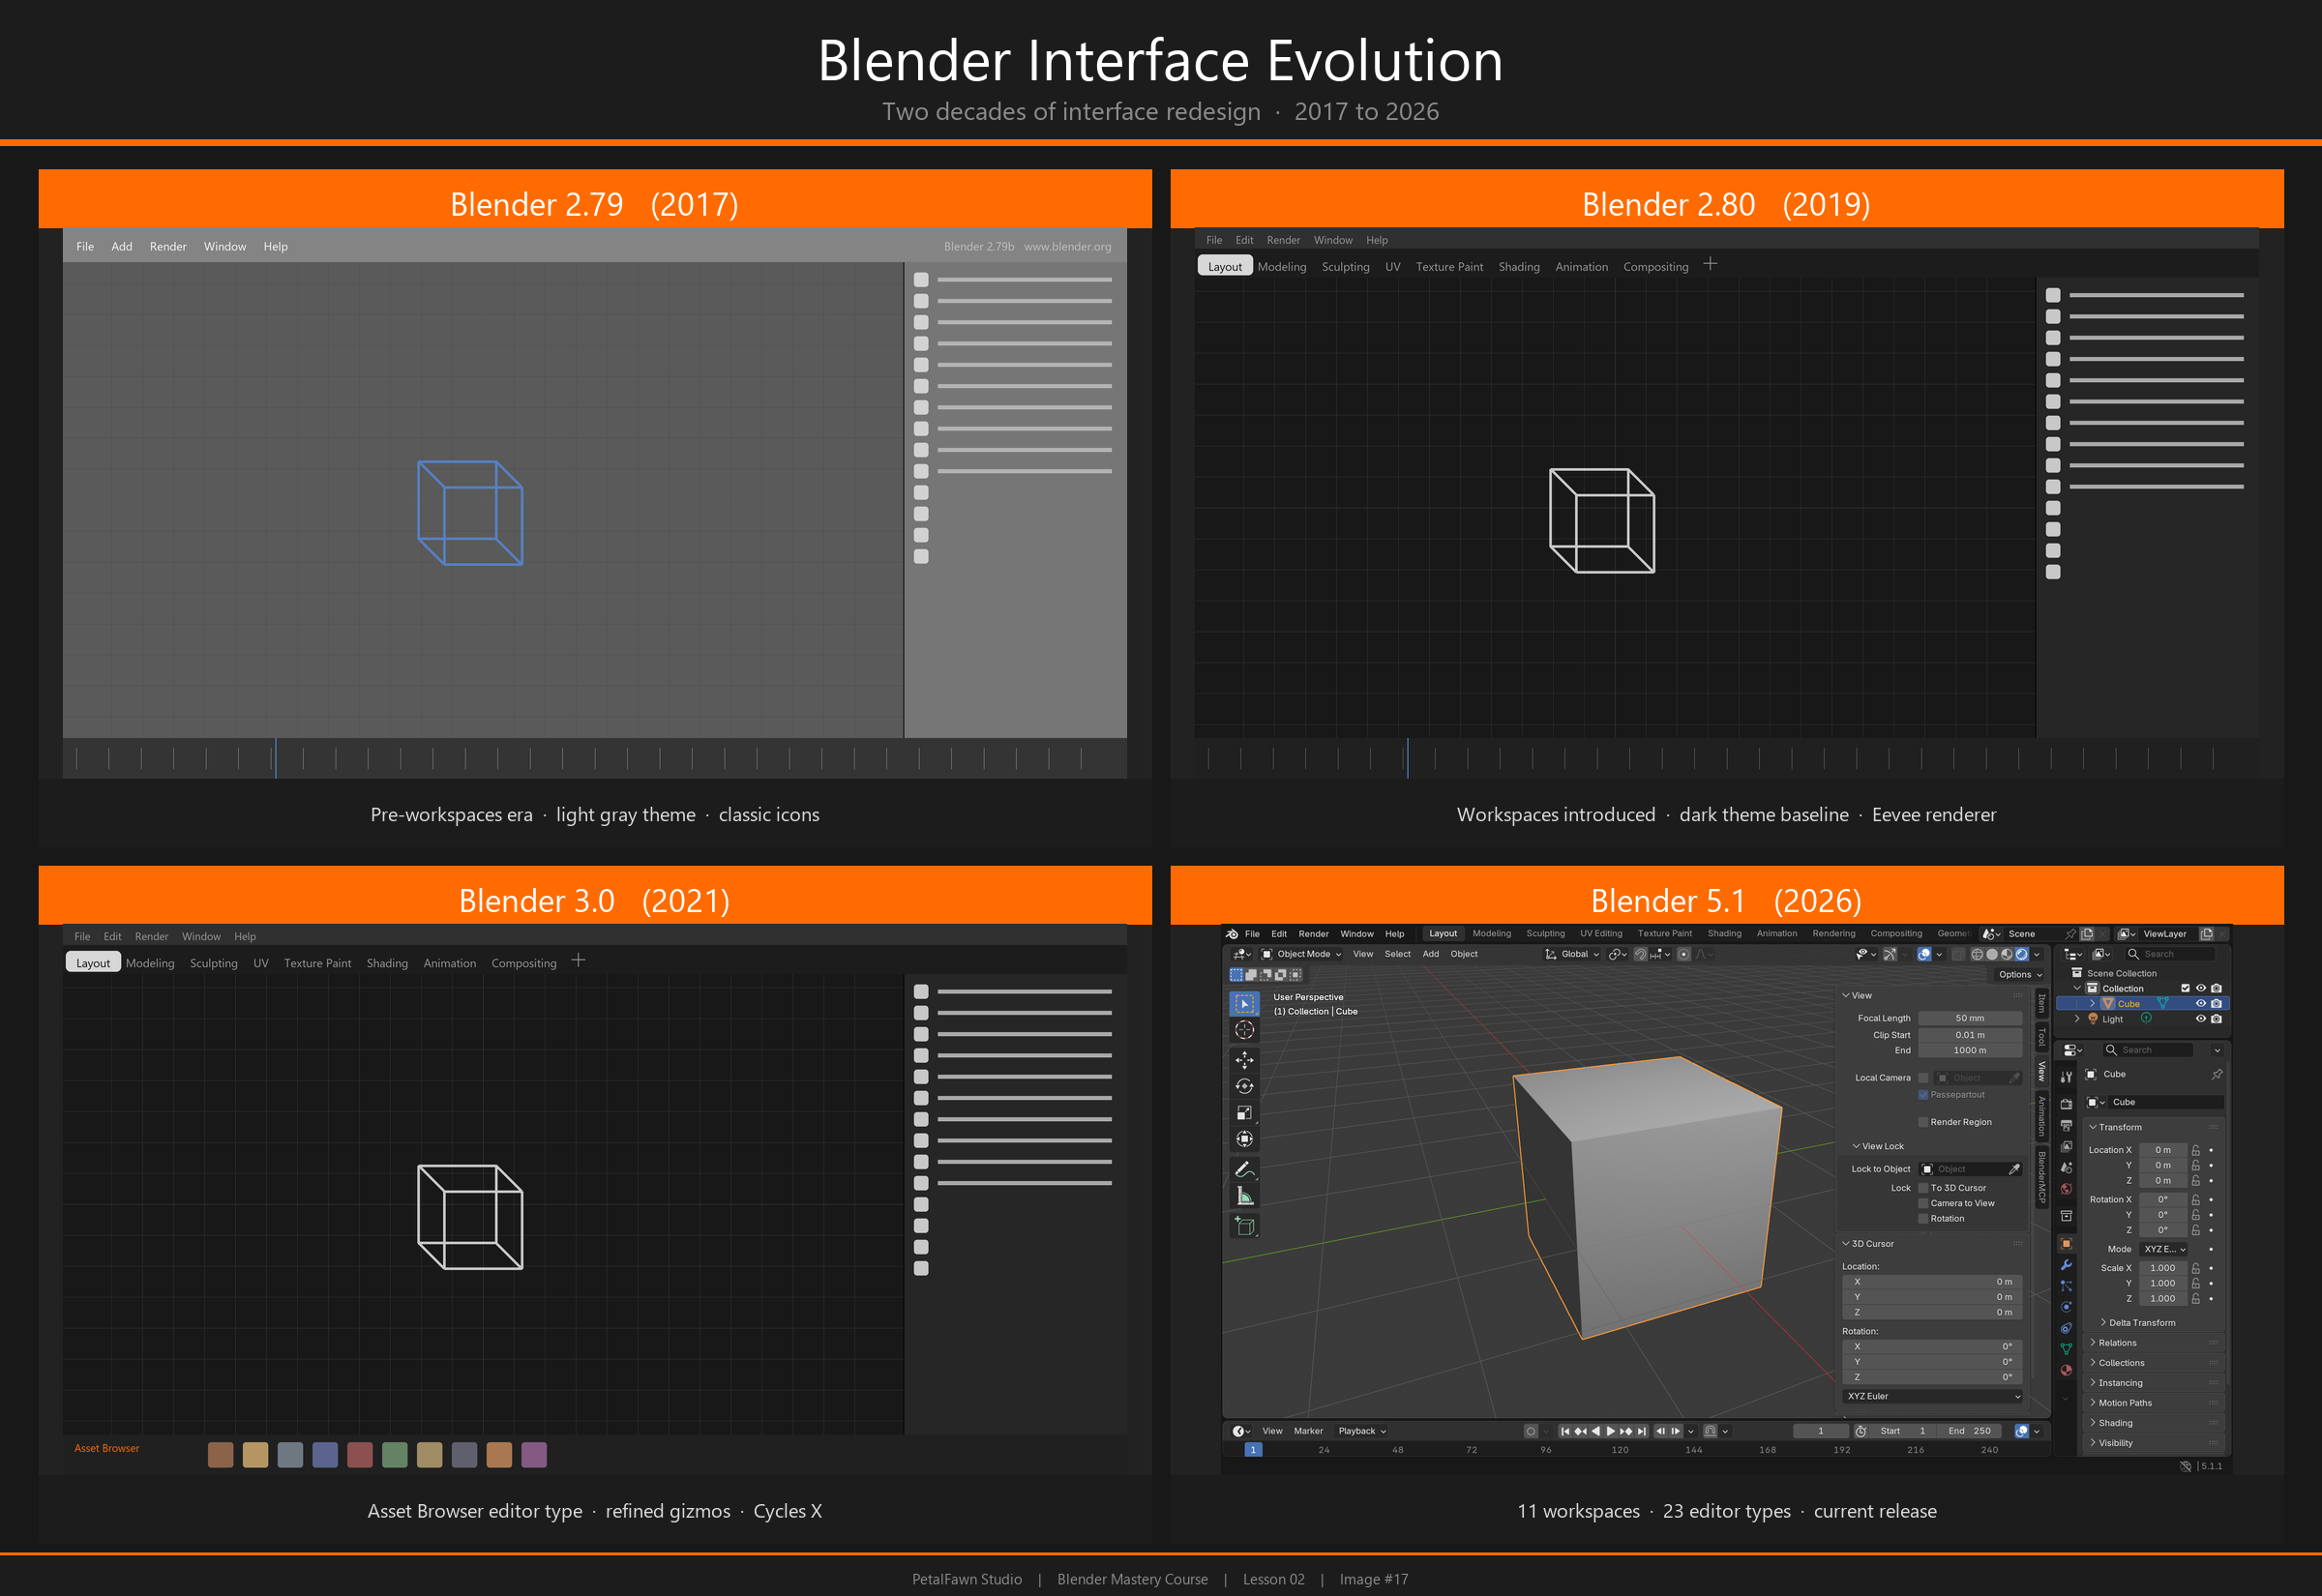Toggle the Passepartout checkbox
Viewport: 2322px width, 1596px height.
1923,1095
